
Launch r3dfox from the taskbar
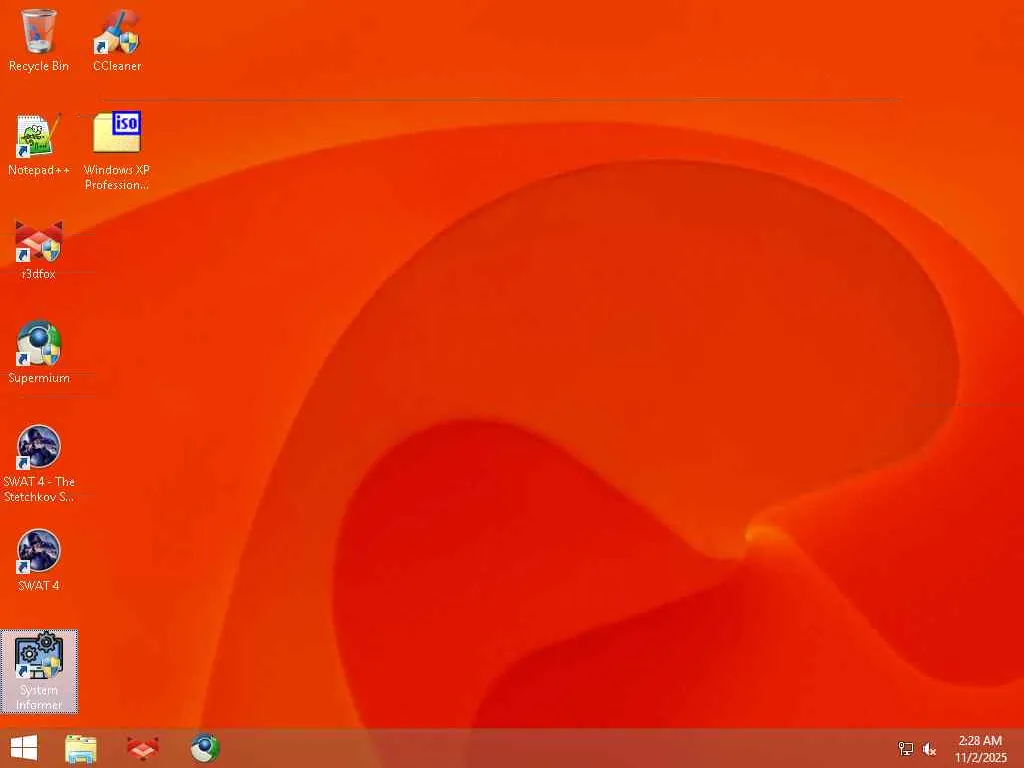(142, 748)
